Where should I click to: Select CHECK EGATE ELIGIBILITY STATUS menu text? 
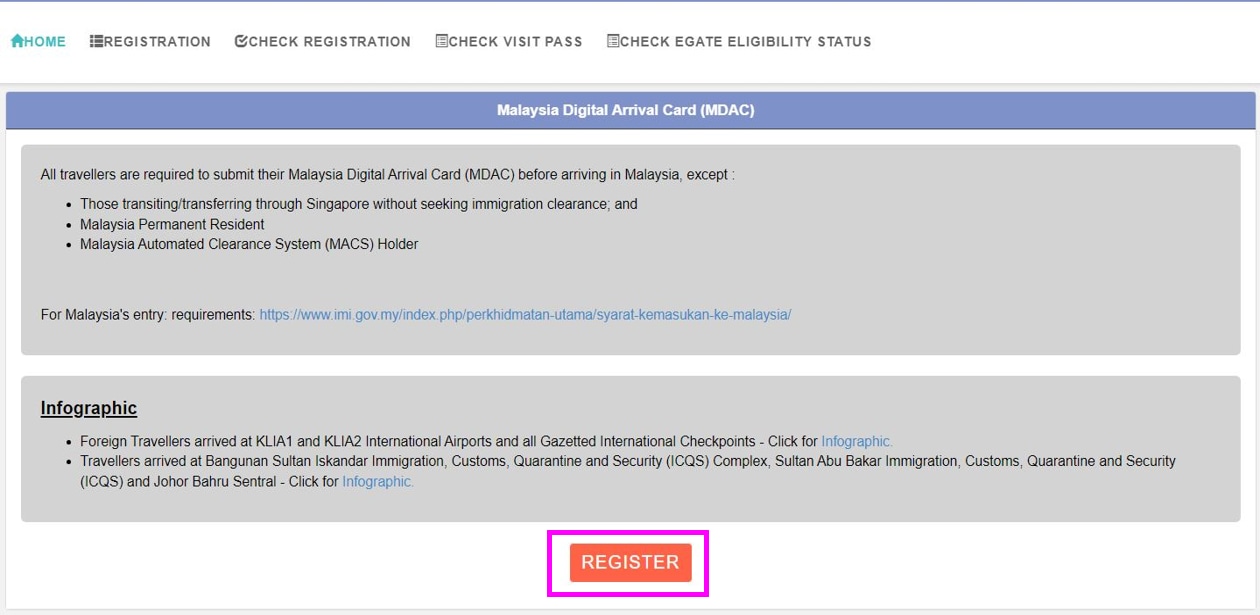745,42
